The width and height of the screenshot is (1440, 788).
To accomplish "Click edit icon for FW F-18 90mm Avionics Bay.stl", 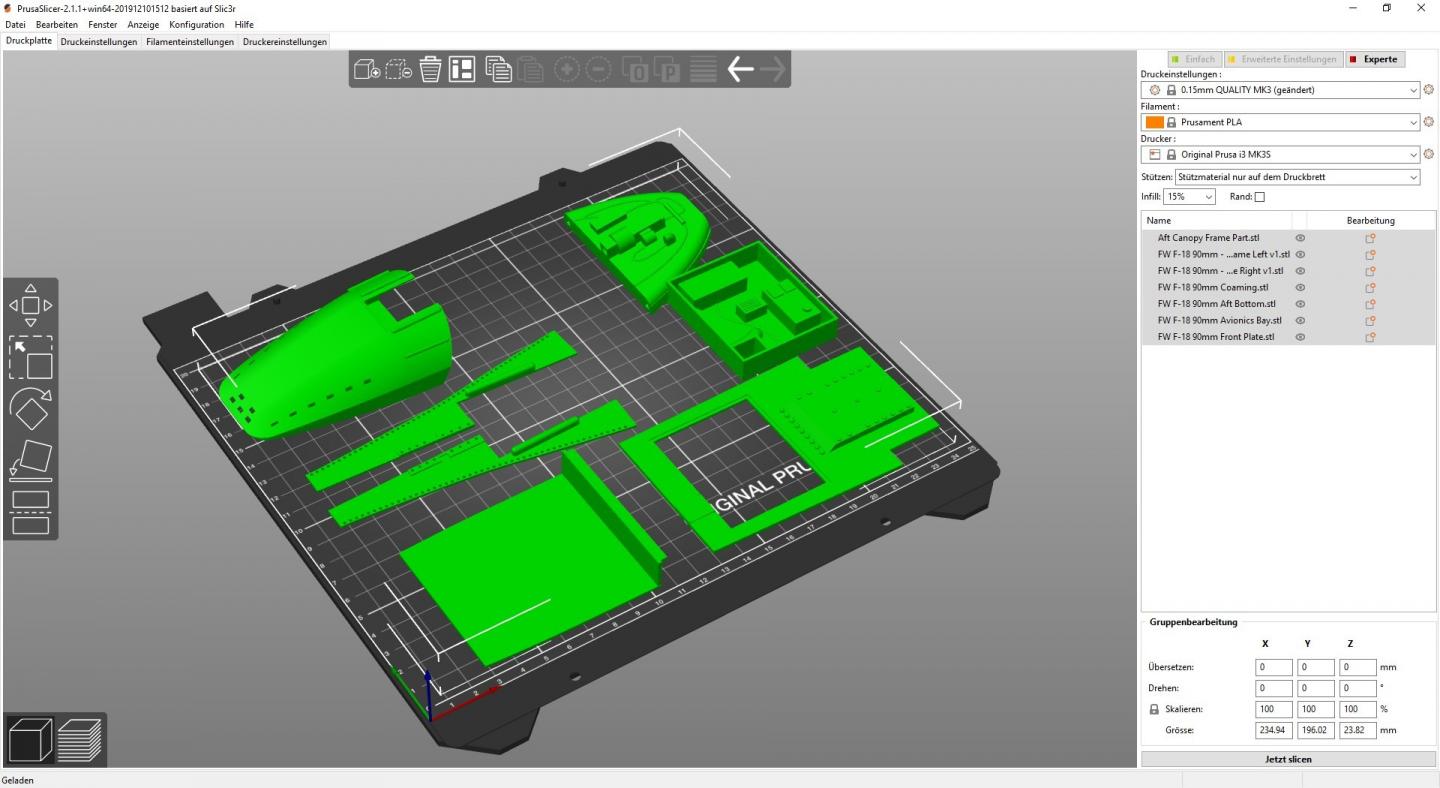I will click(1370, 320).
